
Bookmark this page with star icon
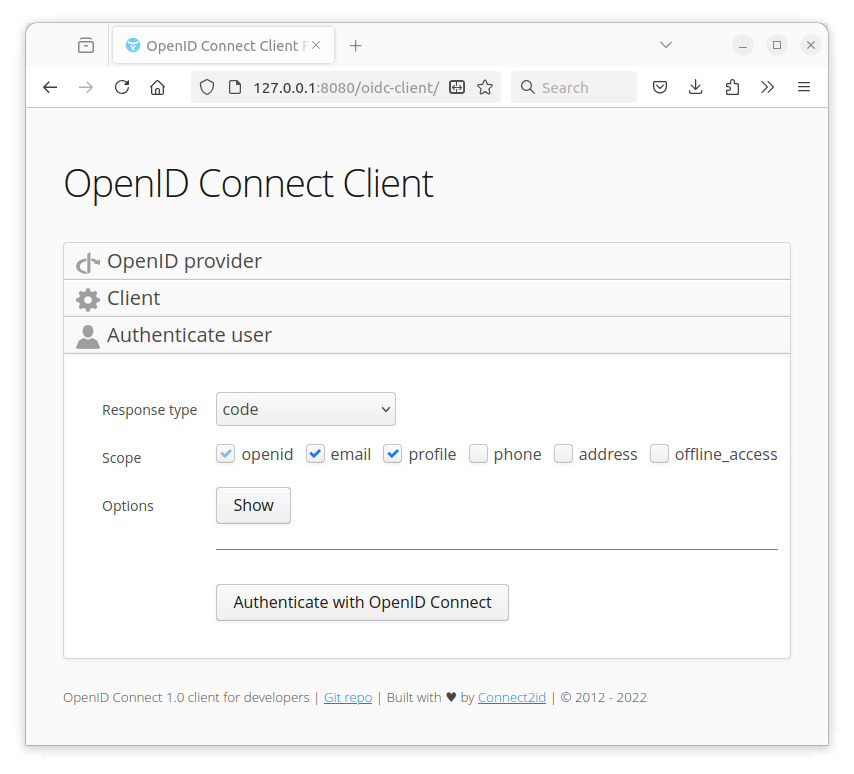(485, 87)
